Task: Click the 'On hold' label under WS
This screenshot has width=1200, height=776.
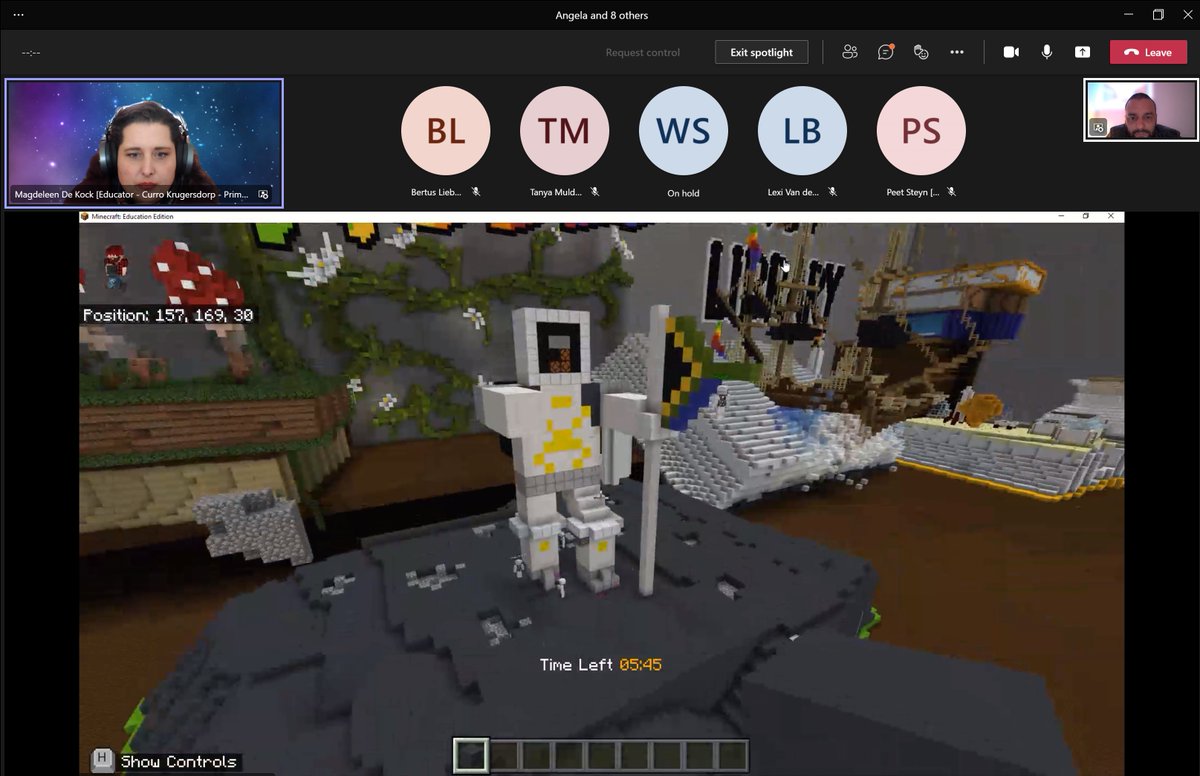Action: (x=683, y=193)
